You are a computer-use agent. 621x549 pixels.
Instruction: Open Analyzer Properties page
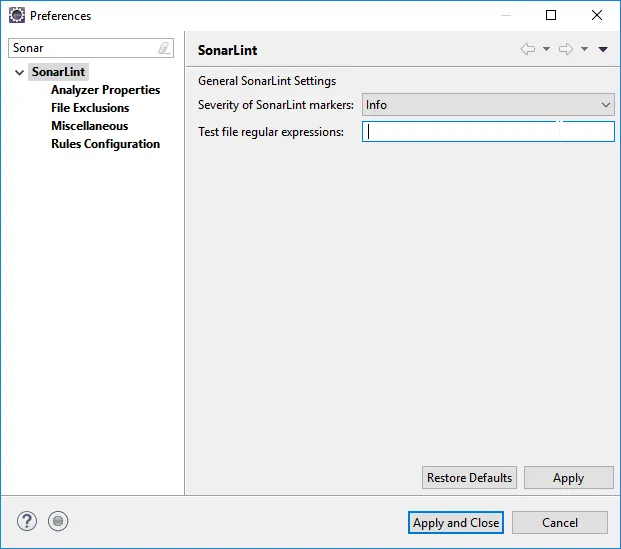point(105,90)
